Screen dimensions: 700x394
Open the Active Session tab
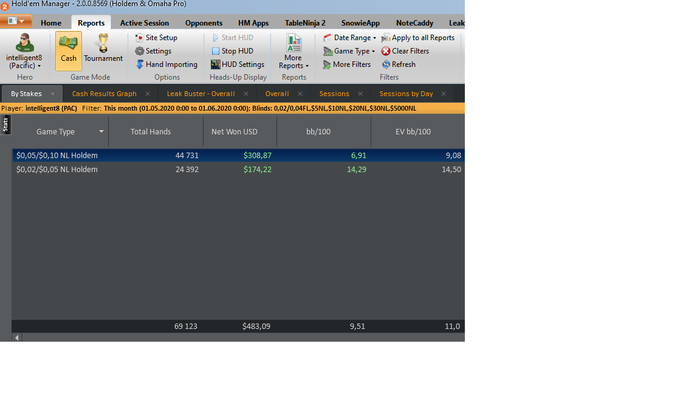pyautogui.click(x=144, y=23)
